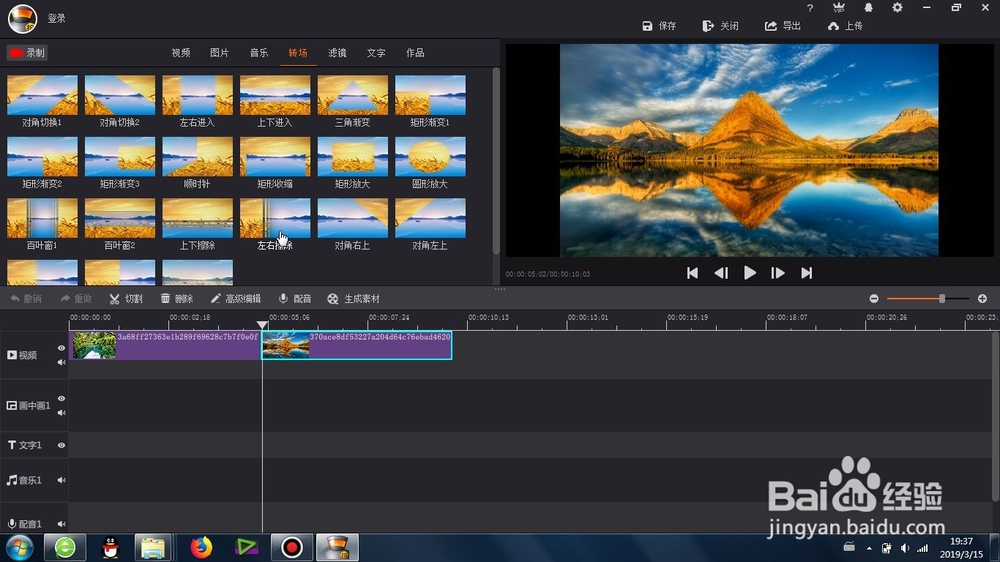Toggle visibility of the 视频 track
Viewport: 1000px width, 562px height.
[61, 348]
